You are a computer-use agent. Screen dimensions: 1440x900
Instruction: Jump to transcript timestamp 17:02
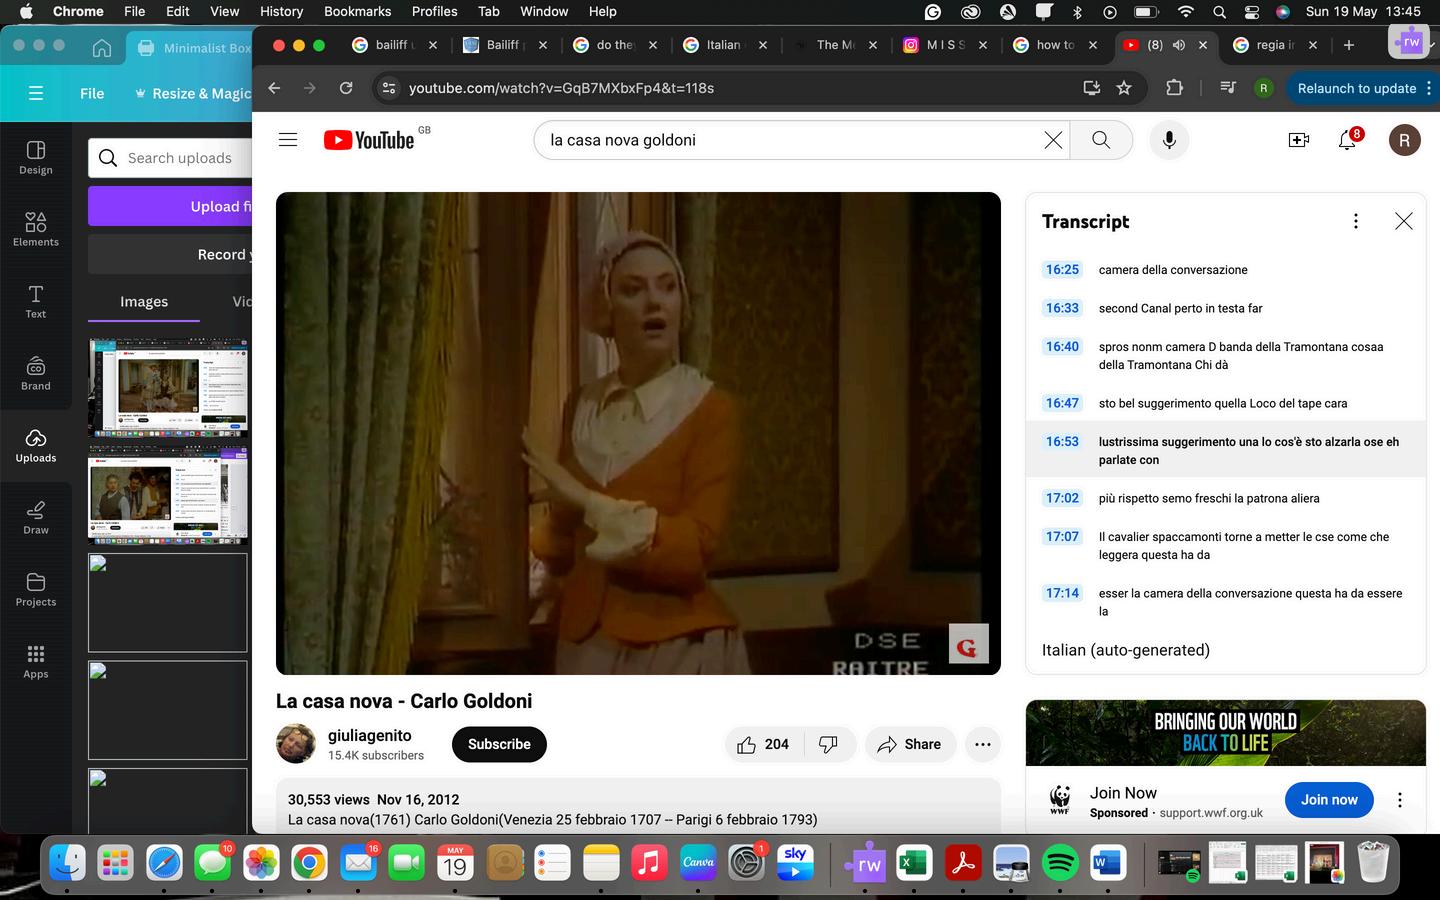(x=1062, y=498)
